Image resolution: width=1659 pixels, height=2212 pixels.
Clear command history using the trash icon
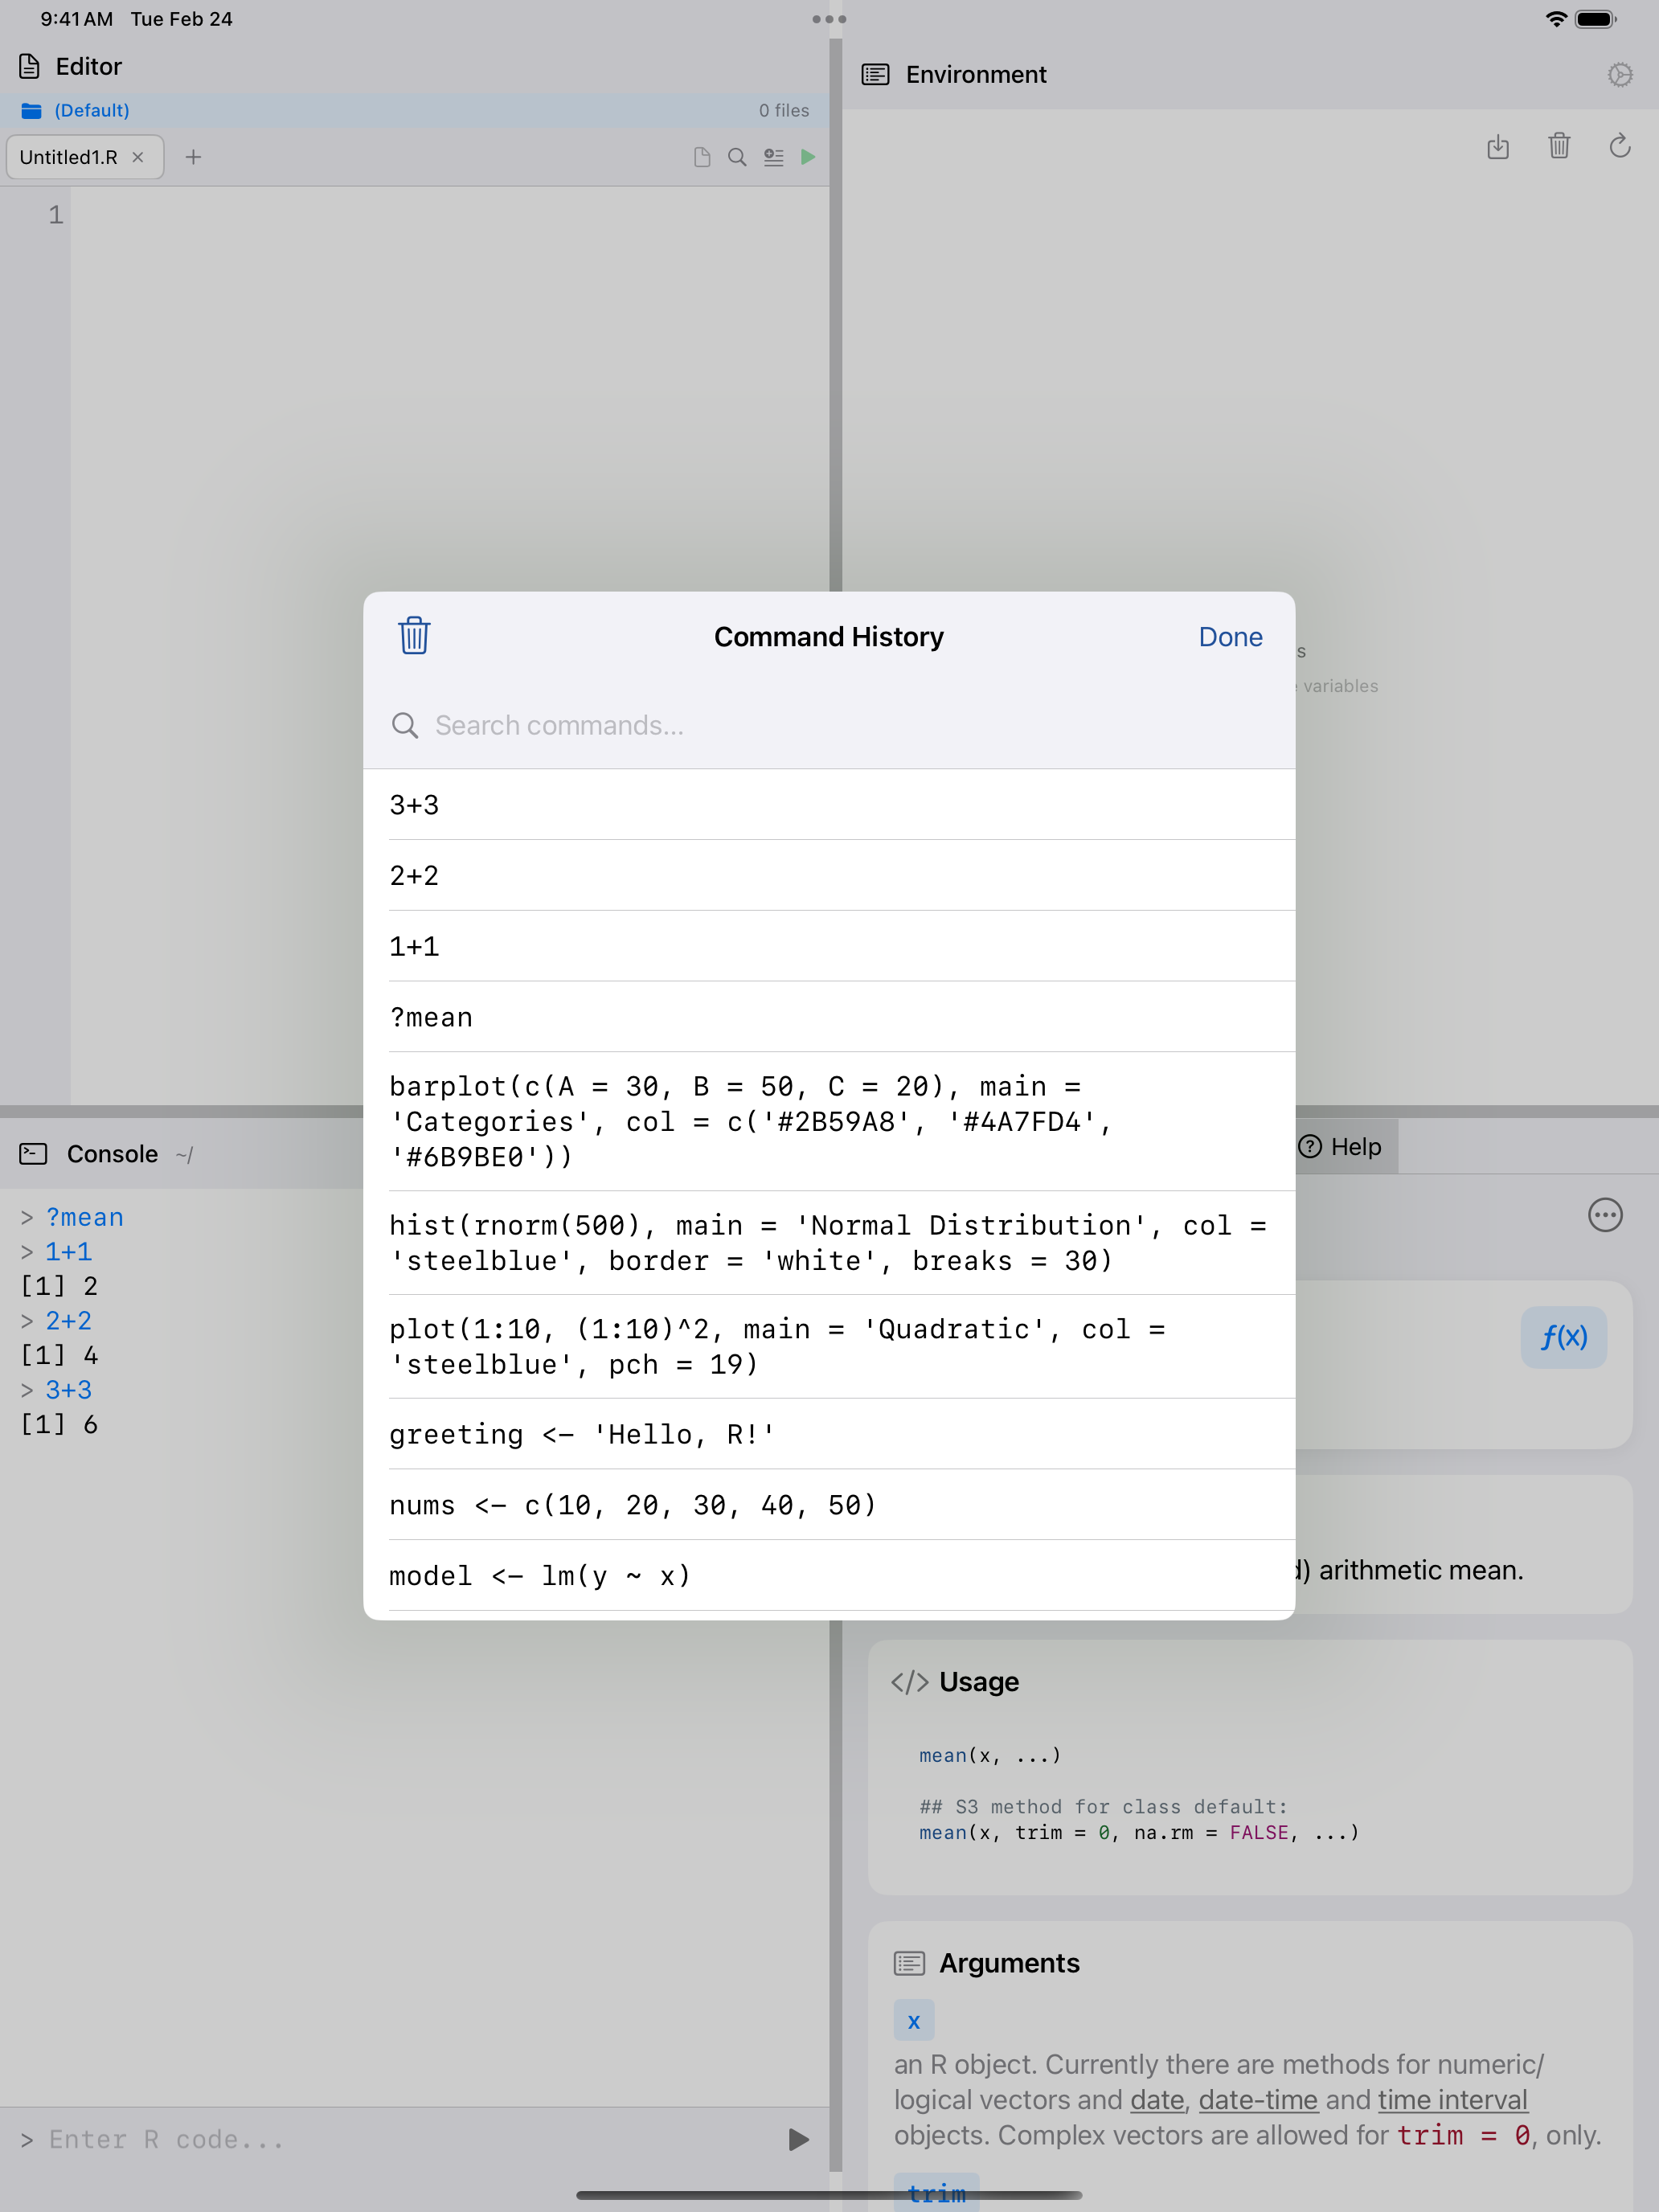click(412, 636)
